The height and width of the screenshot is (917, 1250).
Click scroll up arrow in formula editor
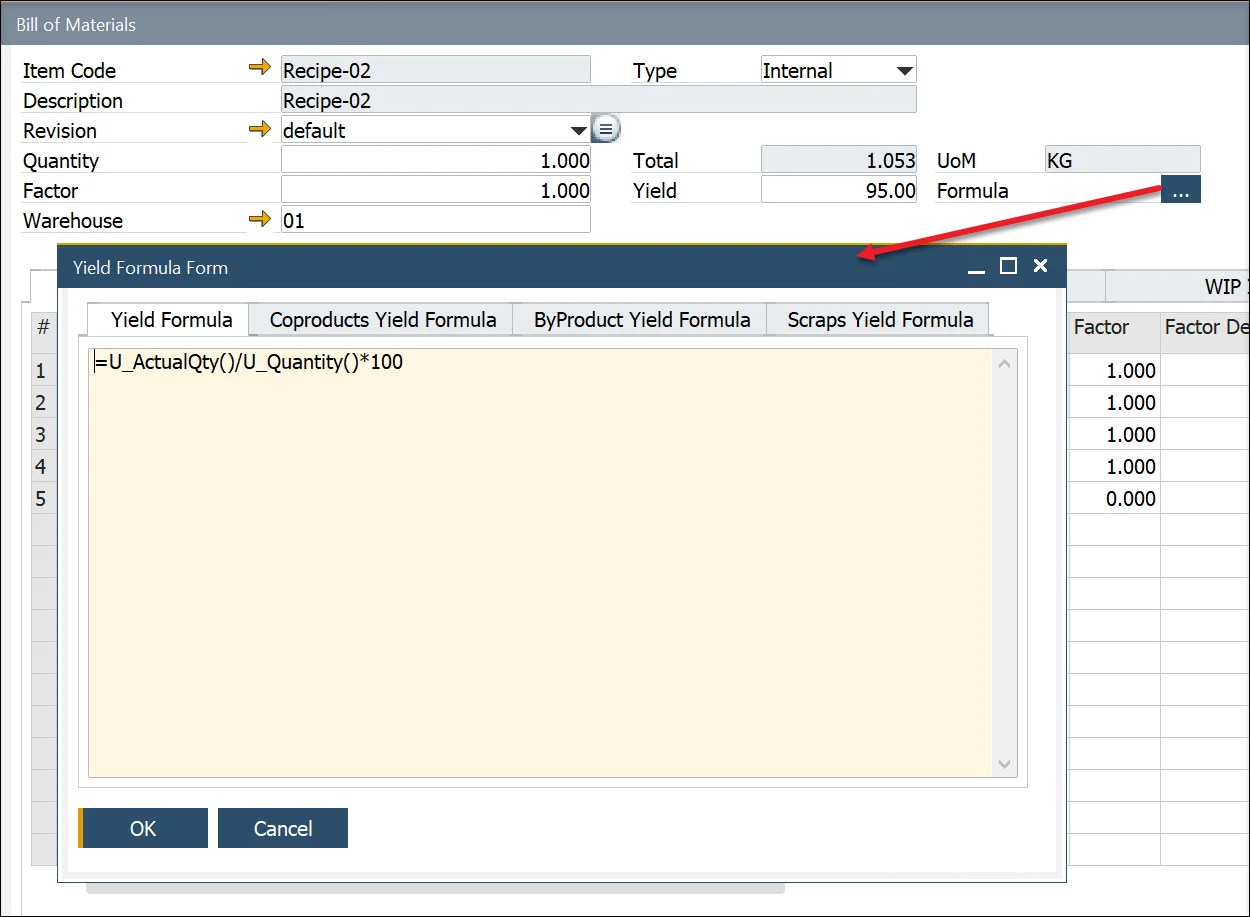click(1005, 364)
